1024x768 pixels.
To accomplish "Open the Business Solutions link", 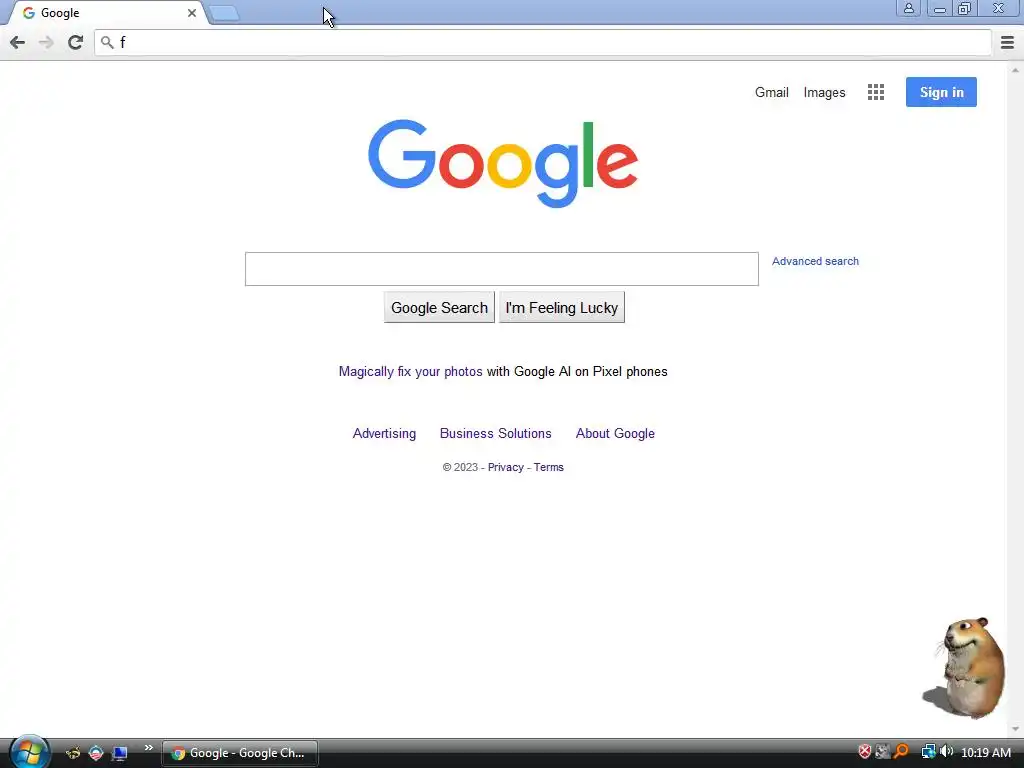I will (x=496, y=434).
